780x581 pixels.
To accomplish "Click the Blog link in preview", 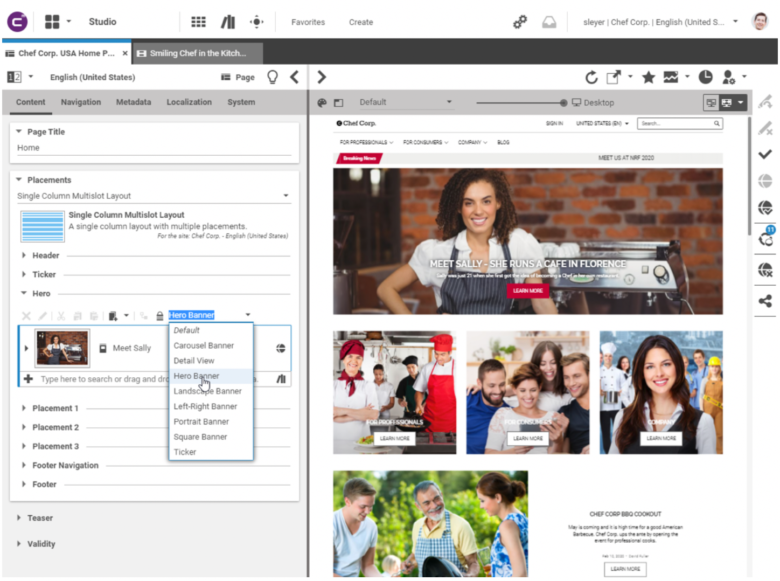I will coord(503,142).
